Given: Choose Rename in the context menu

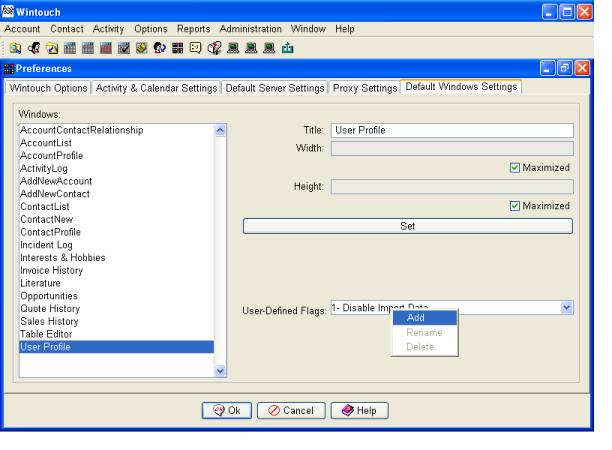Looking at the screenshot, I should coord(425,333).
